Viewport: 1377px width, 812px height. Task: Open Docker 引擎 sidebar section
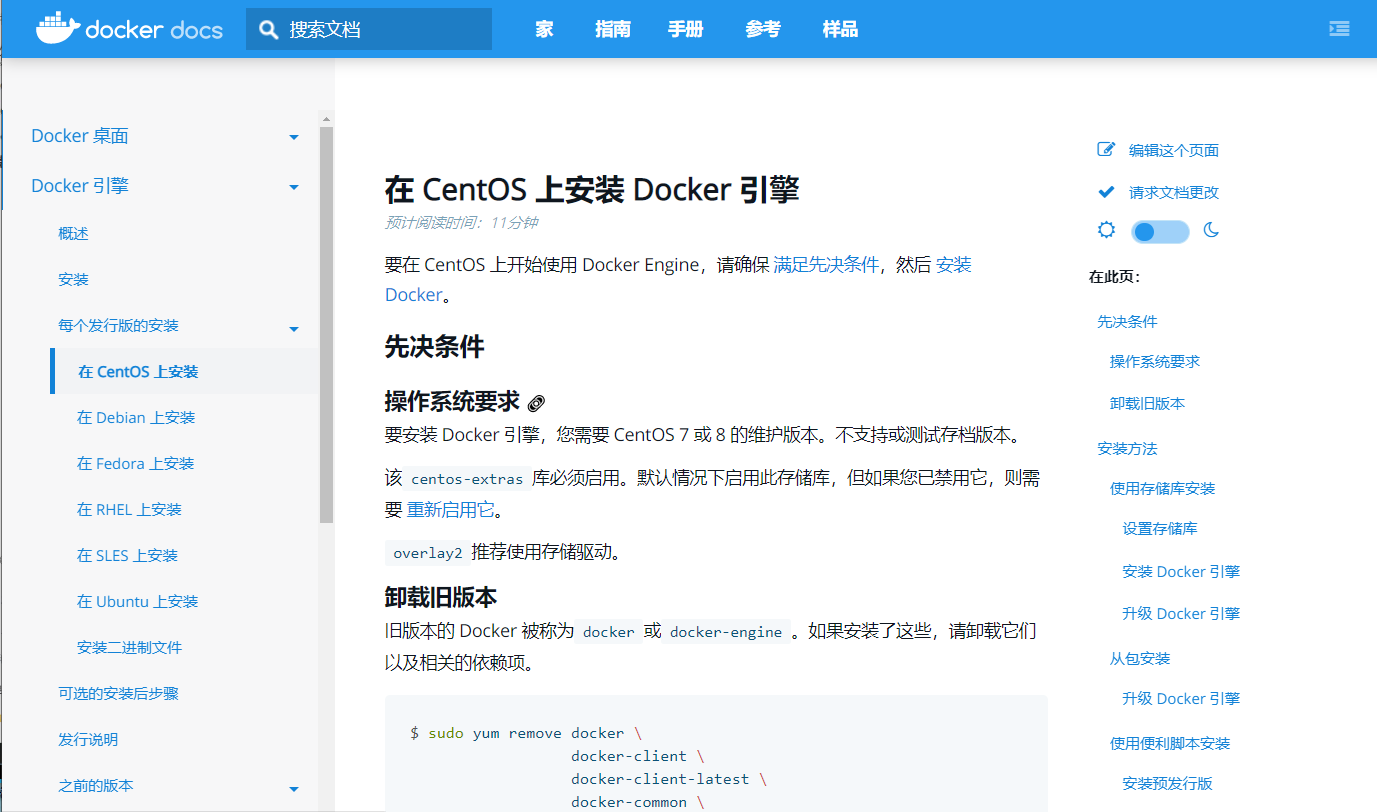pyautogui.click(x=80, y=186)
